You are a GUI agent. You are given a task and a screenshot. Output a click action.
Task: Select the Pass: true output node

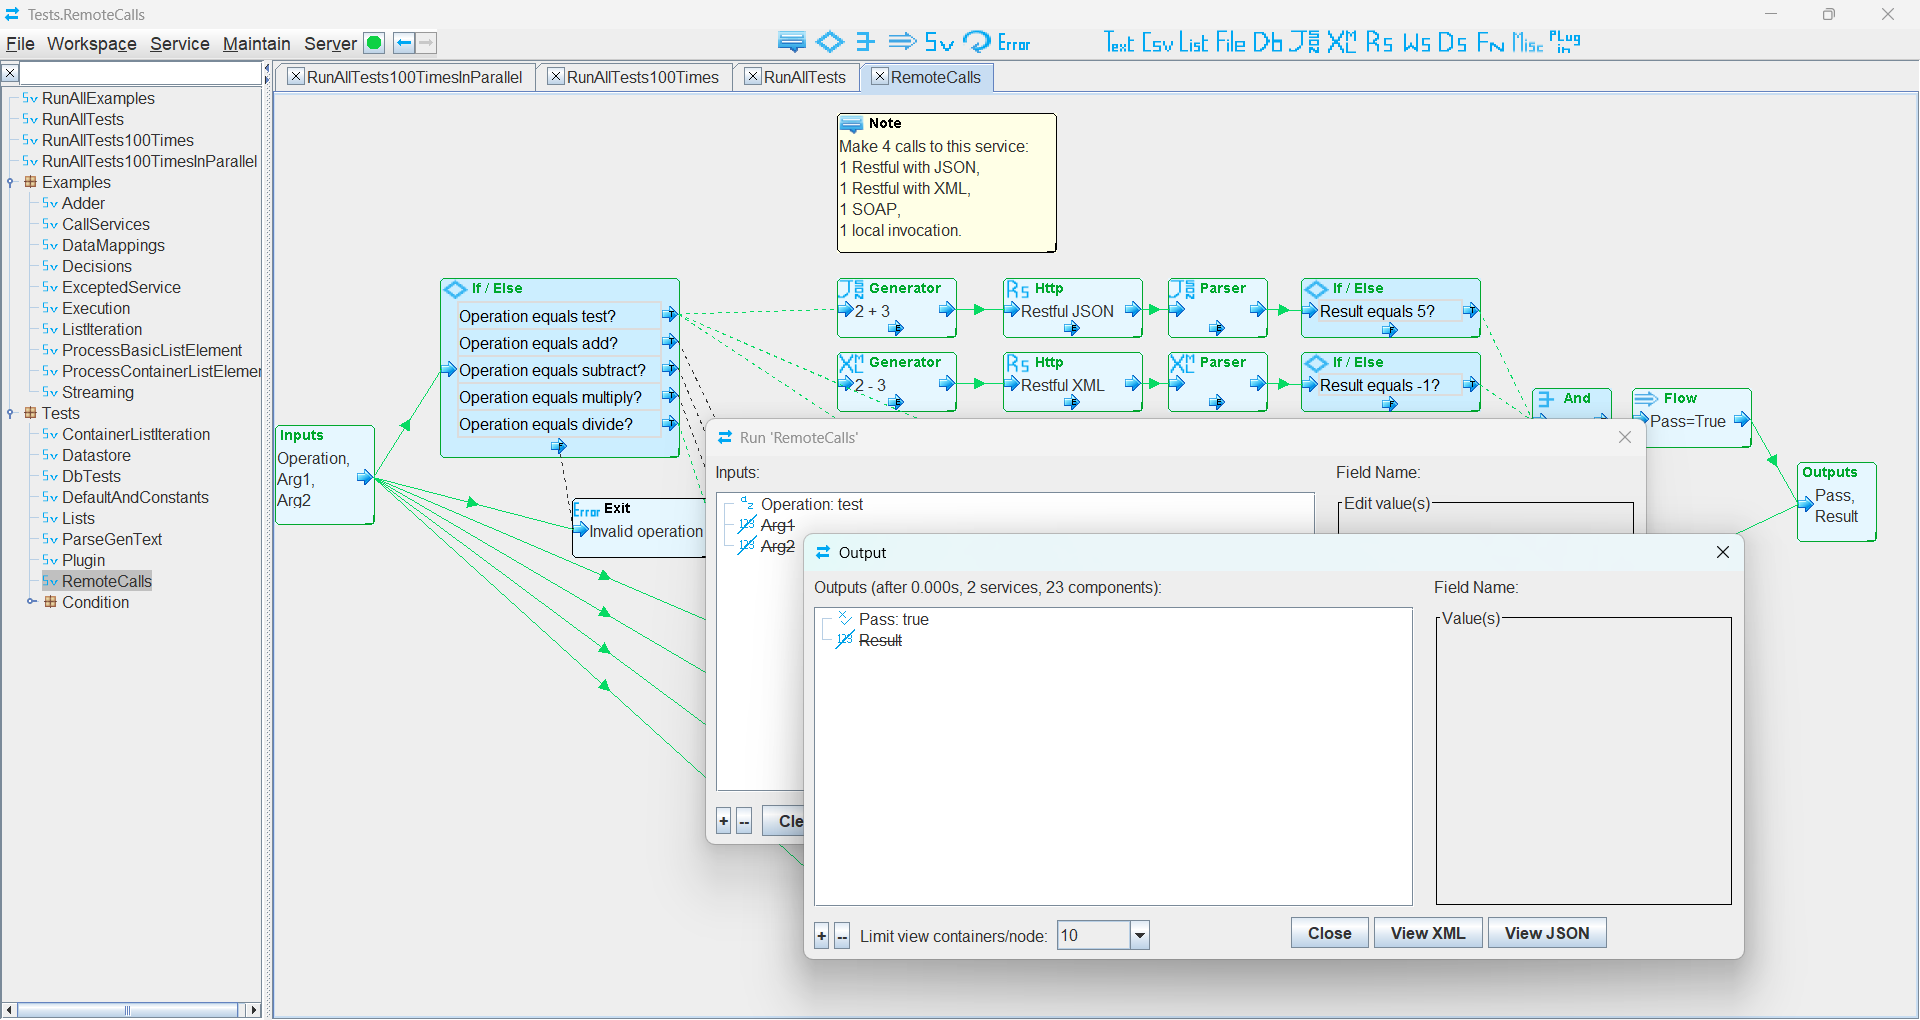click(x=892, y=619)
